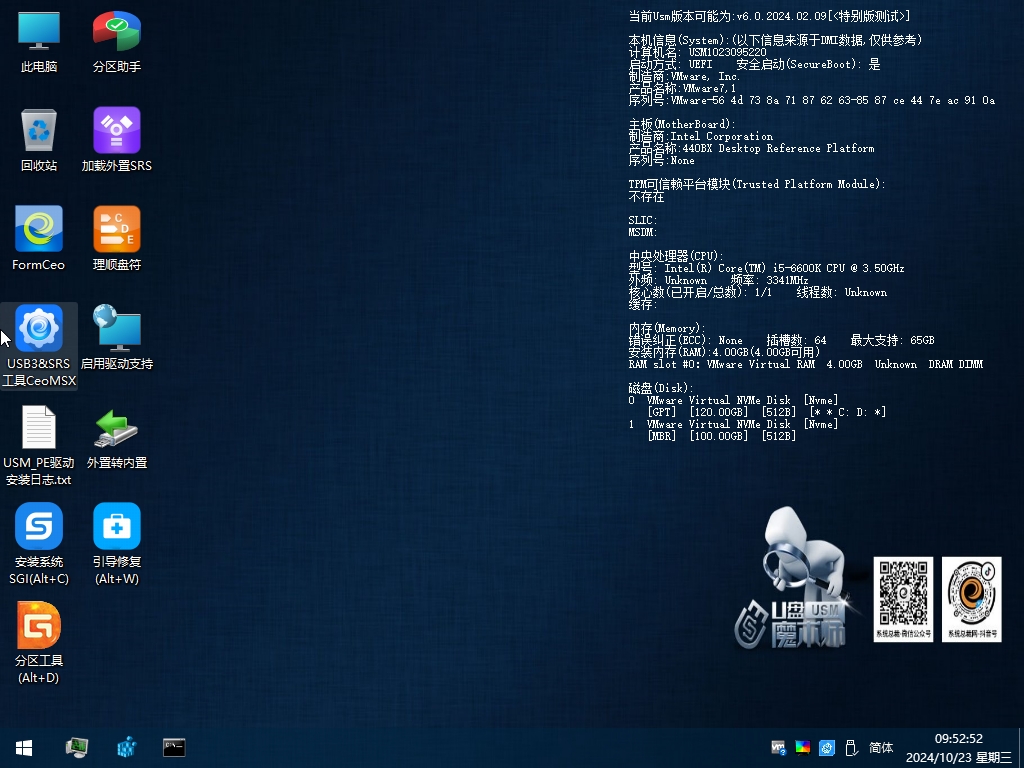Select the USM_PE驱动安装日志.txt file

[x=39, y=446]
